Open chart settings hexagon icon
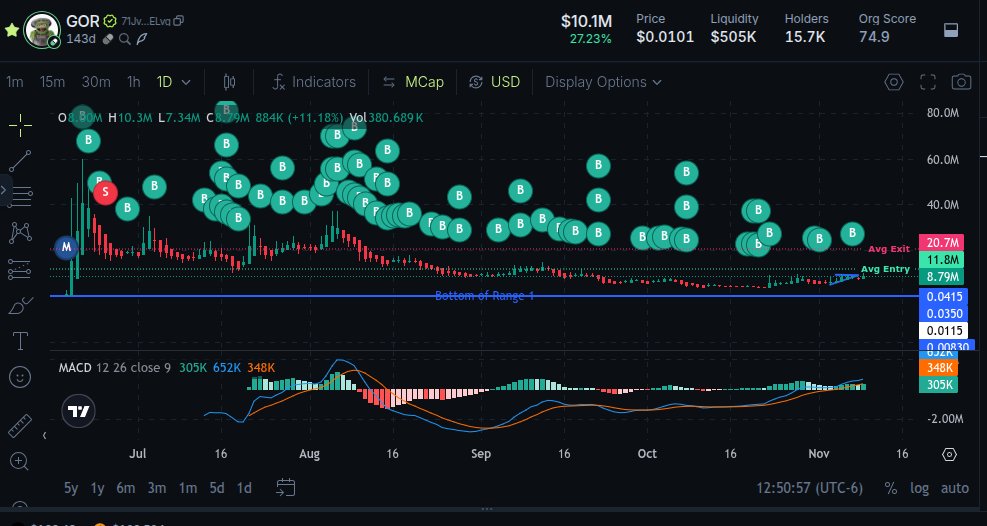This screenshot has width=987, height=526. point(894,82)
